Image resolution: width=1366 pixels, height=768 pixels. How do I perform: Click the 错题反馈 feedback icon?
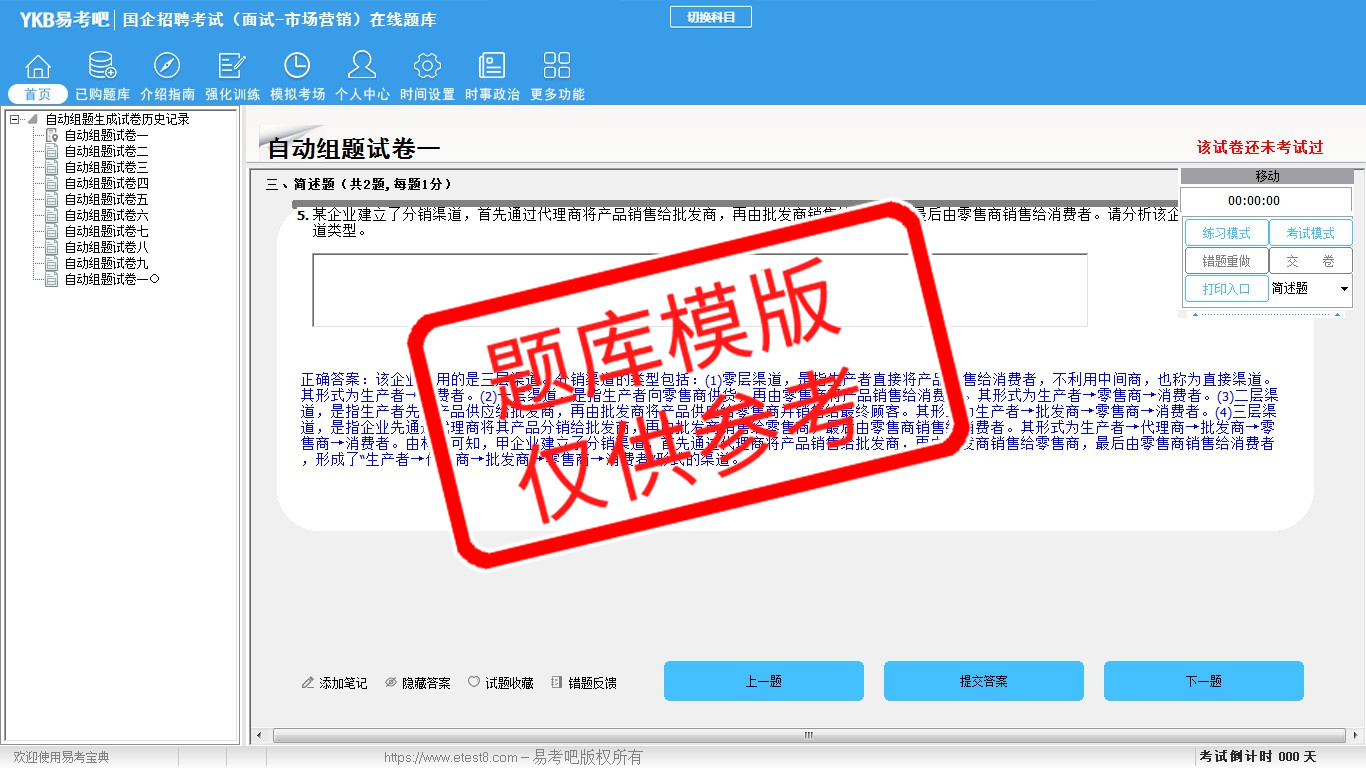click(x=557, y=683)
